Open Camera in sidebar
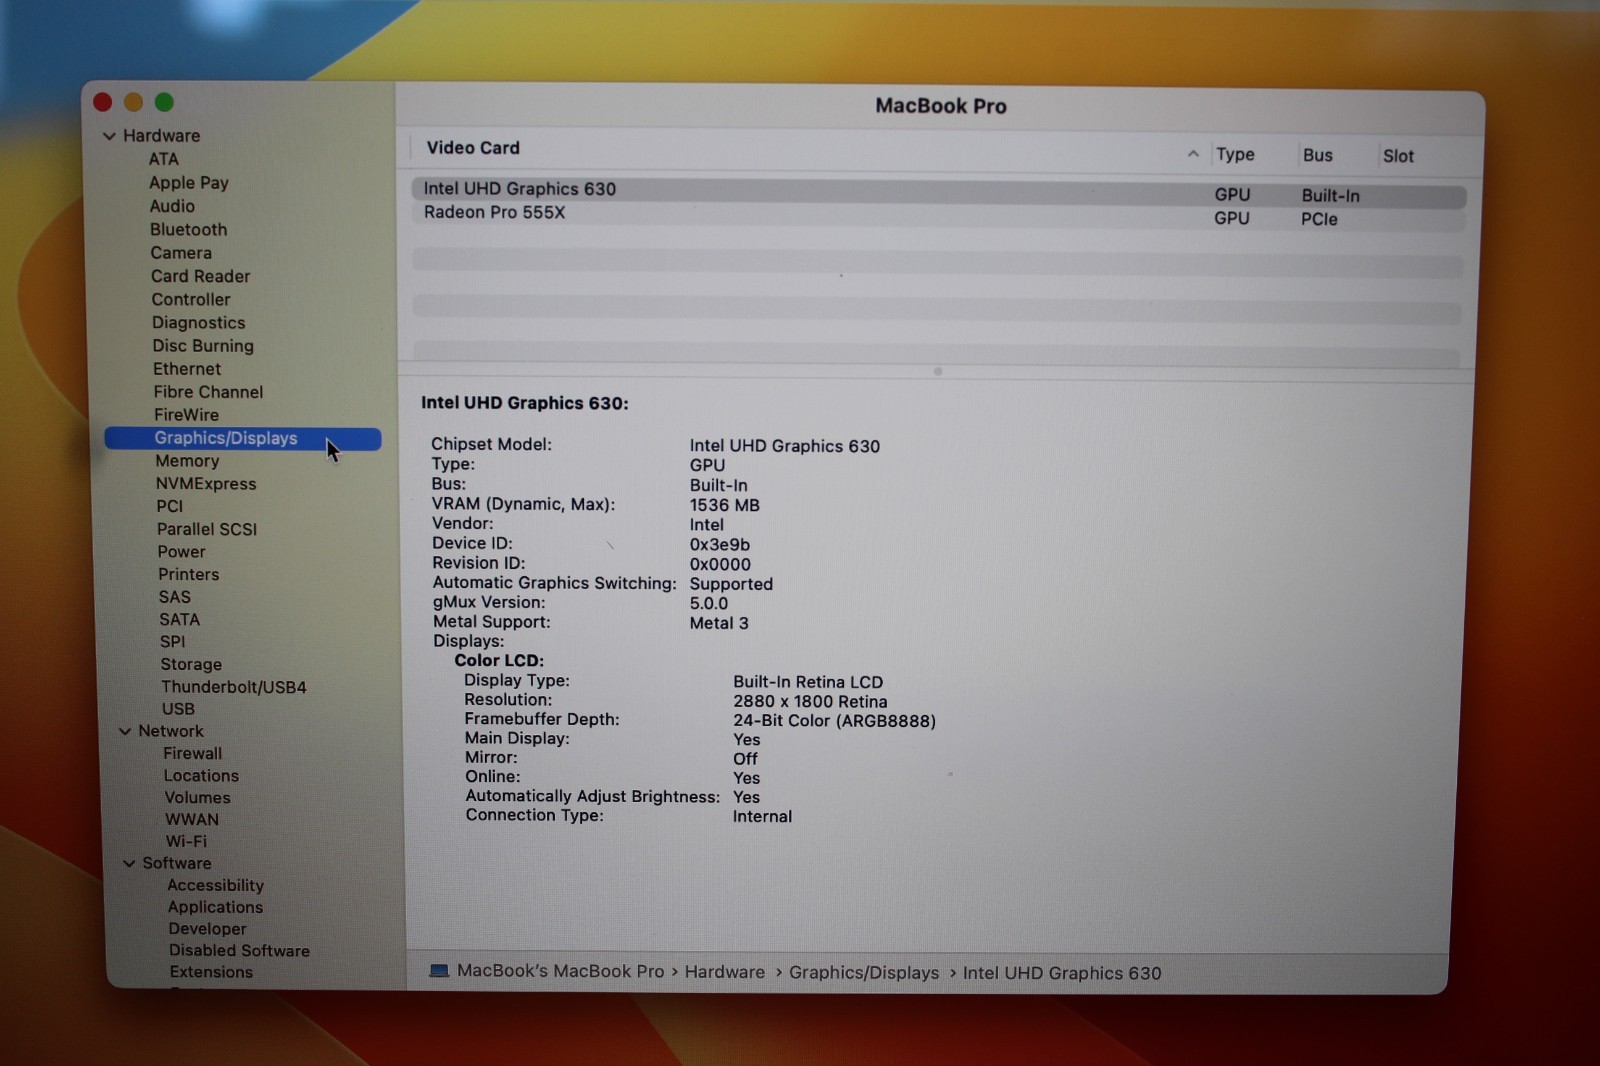Viewport: 1600px width, 1066px height. click(181, 253)
